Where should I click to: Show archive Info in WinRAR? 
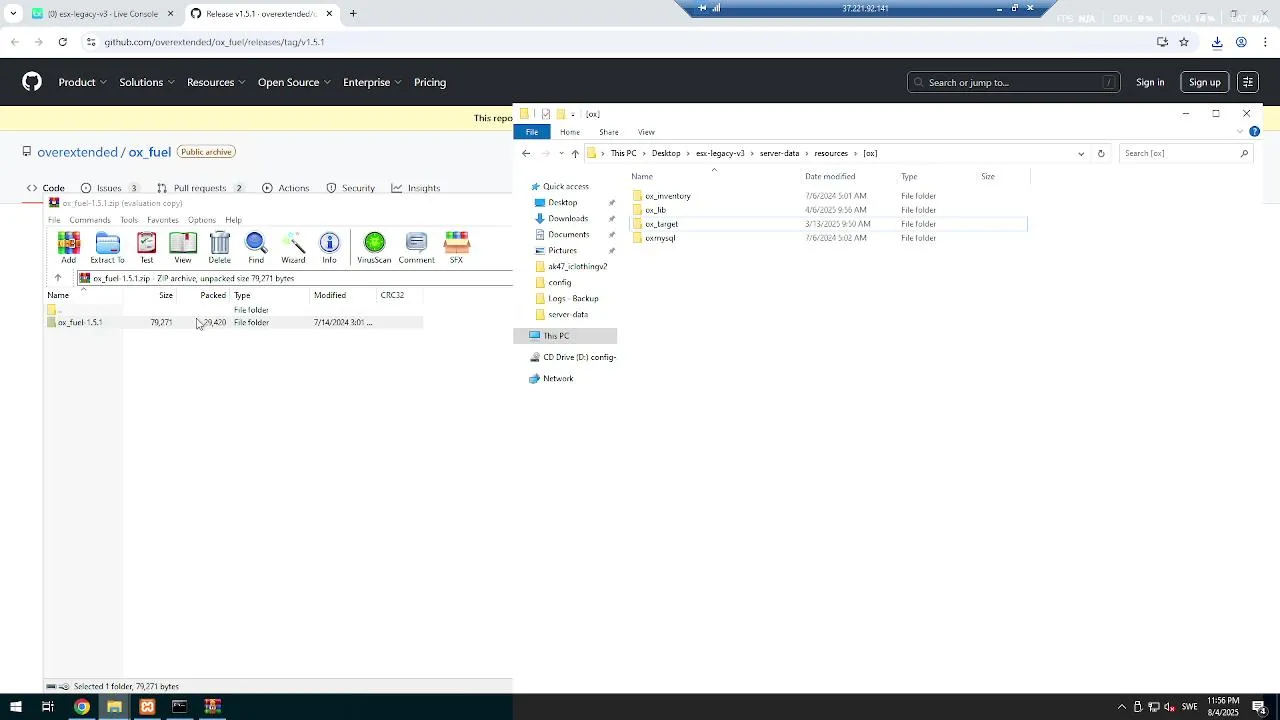pyautogui.click(x=329, y=247)
